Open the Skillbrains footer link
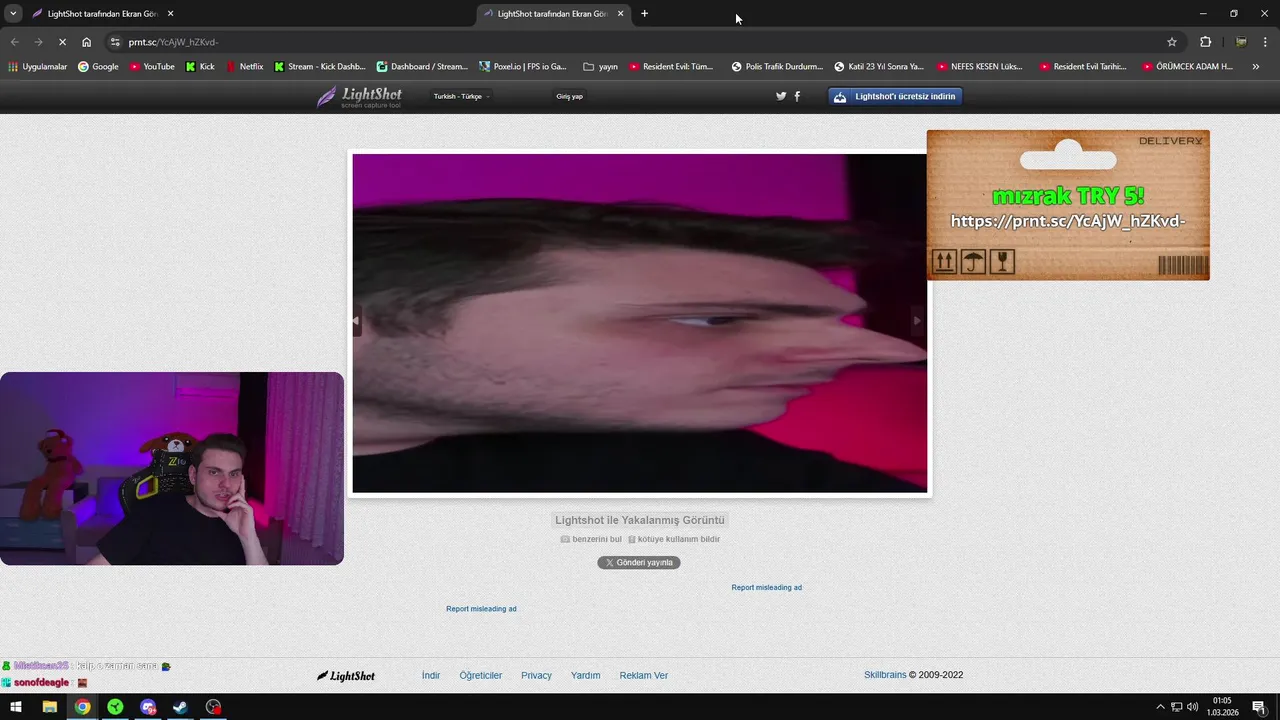 pos(885,675)
